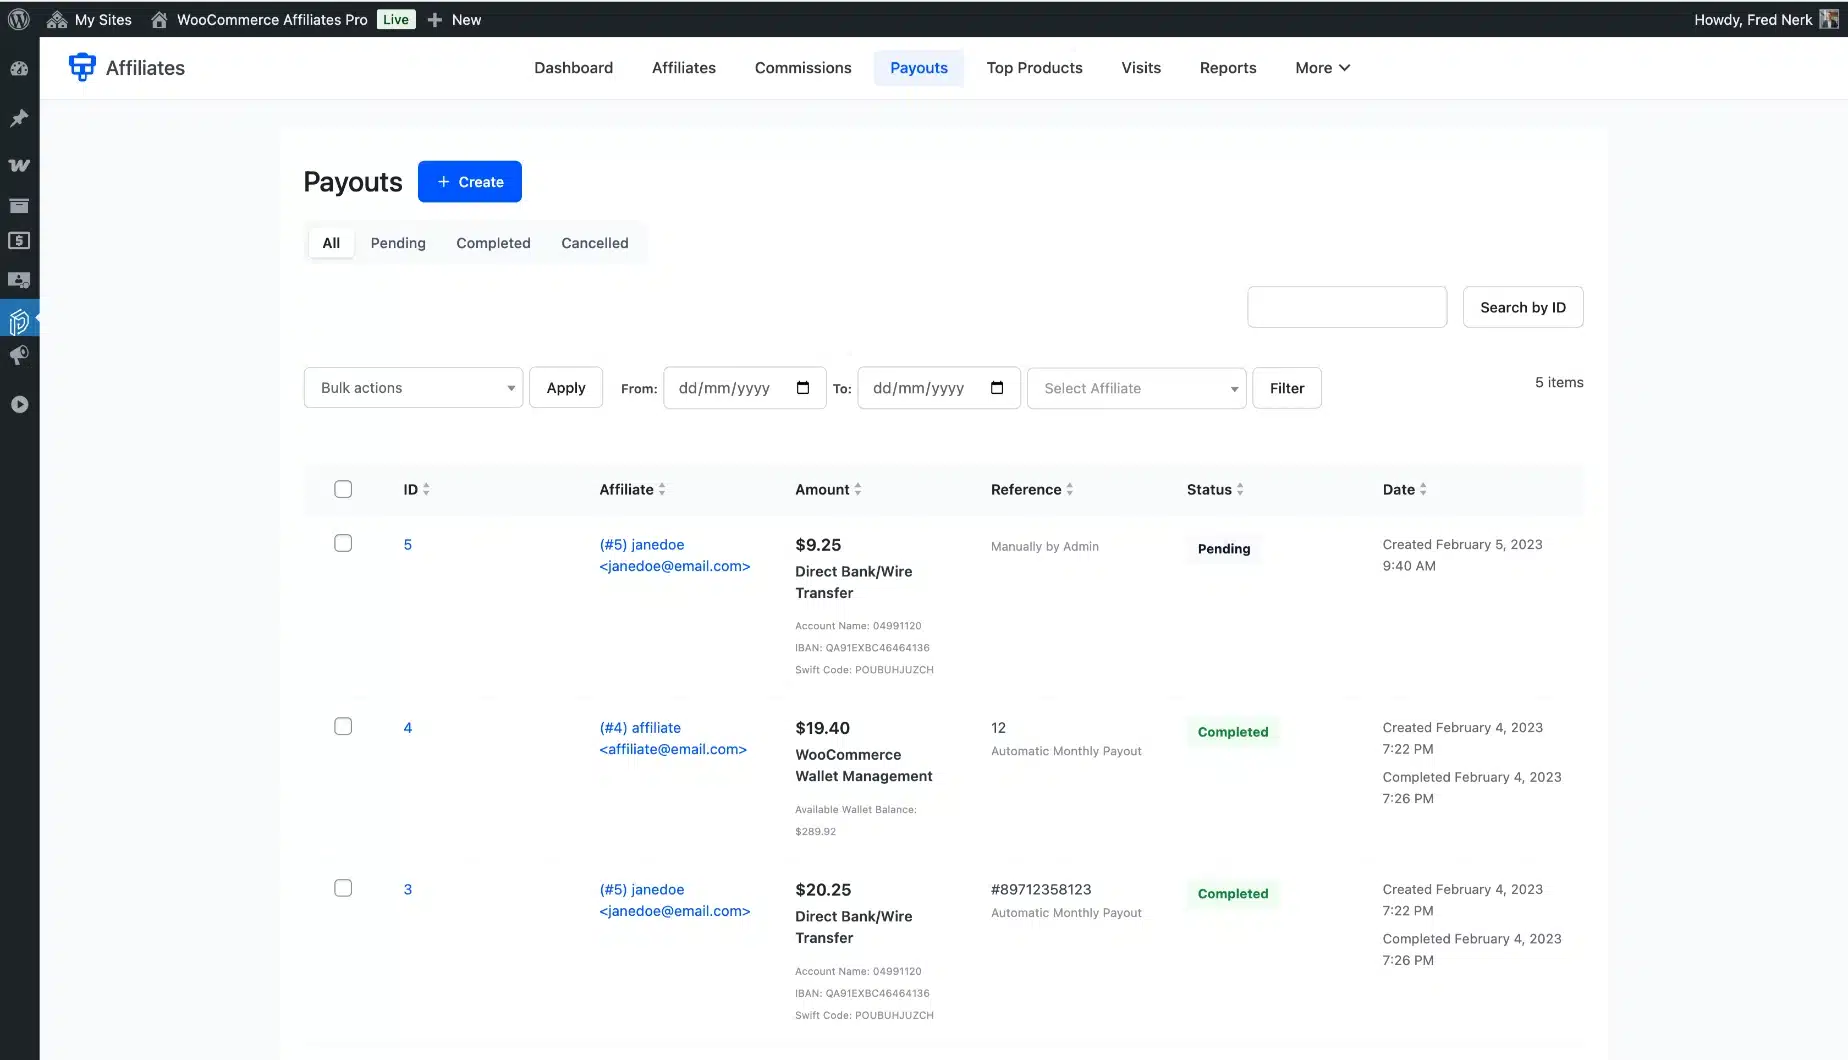Tick the select-all checkbox in table header
The image size is (1848, 1060).
click(x=343, y=489)
